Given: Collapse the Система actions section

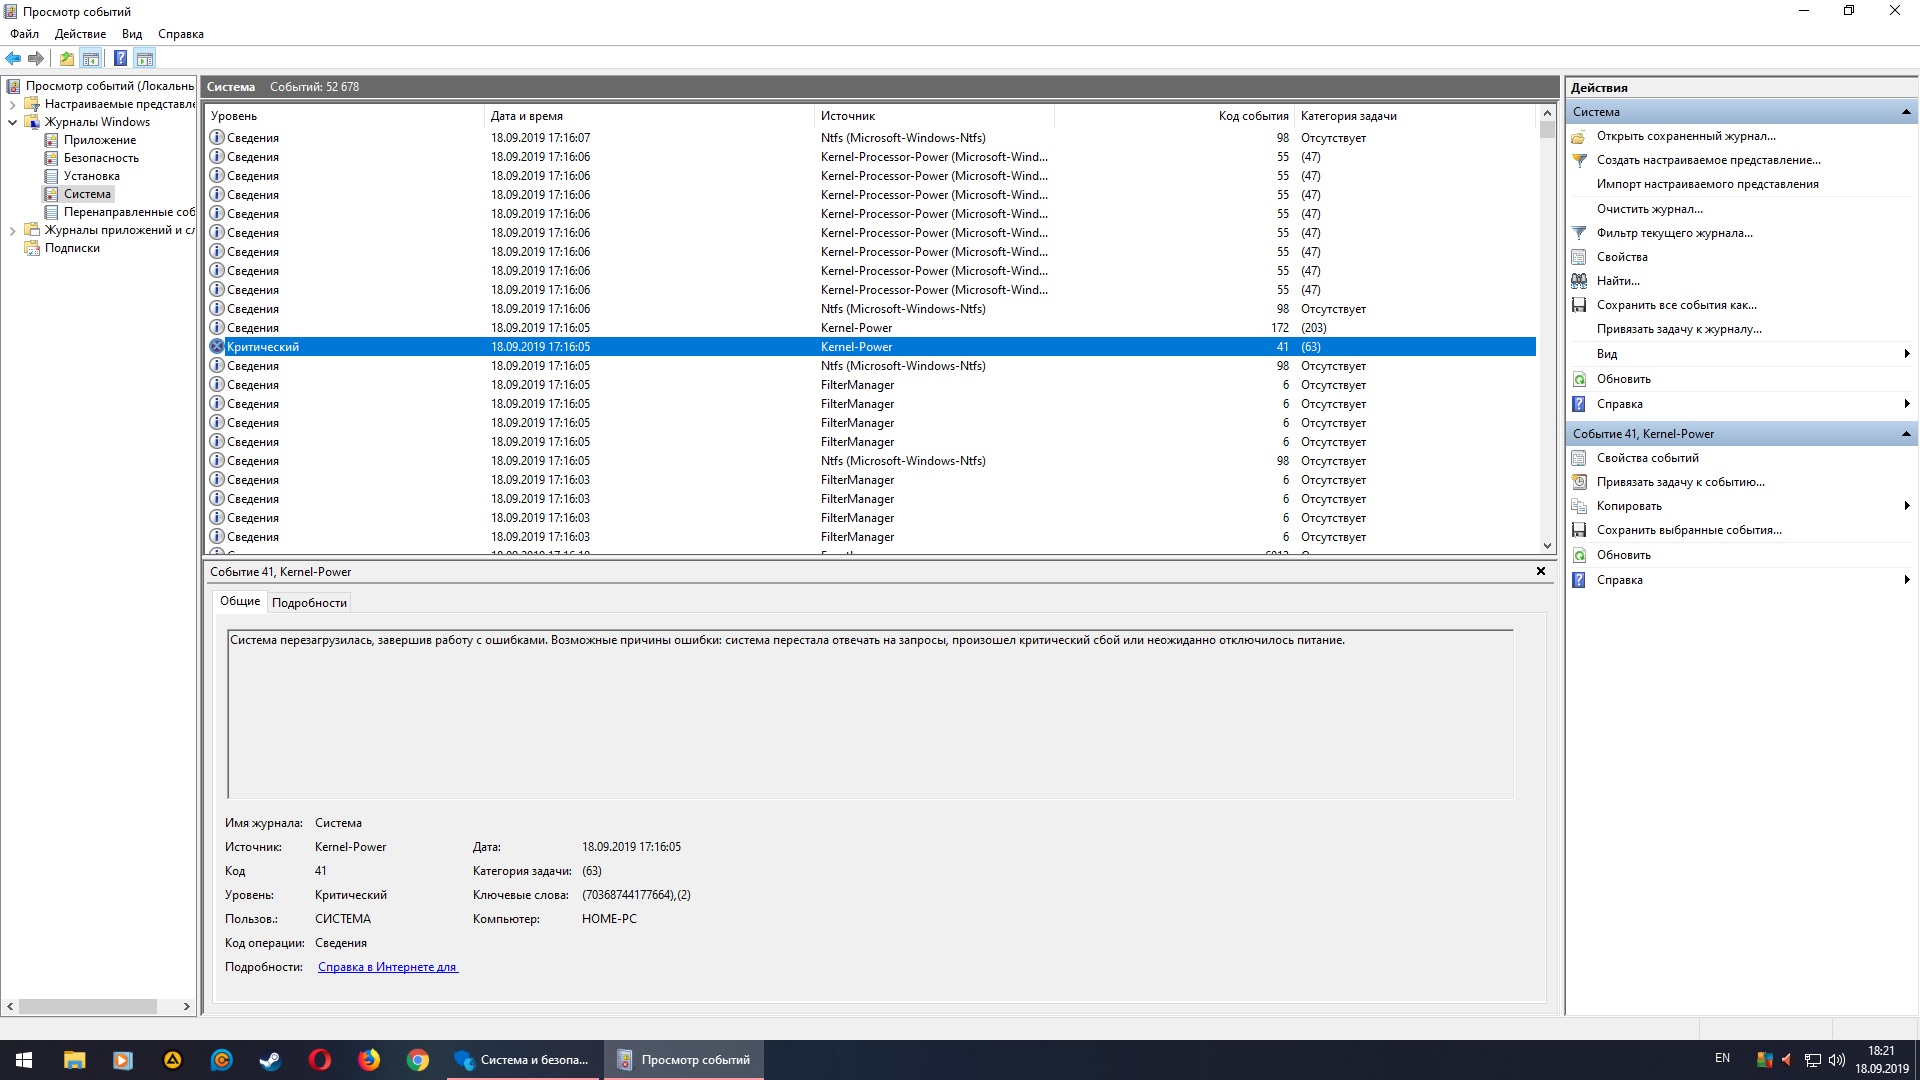Looking at the screenshot, I should click(1906, 112).
